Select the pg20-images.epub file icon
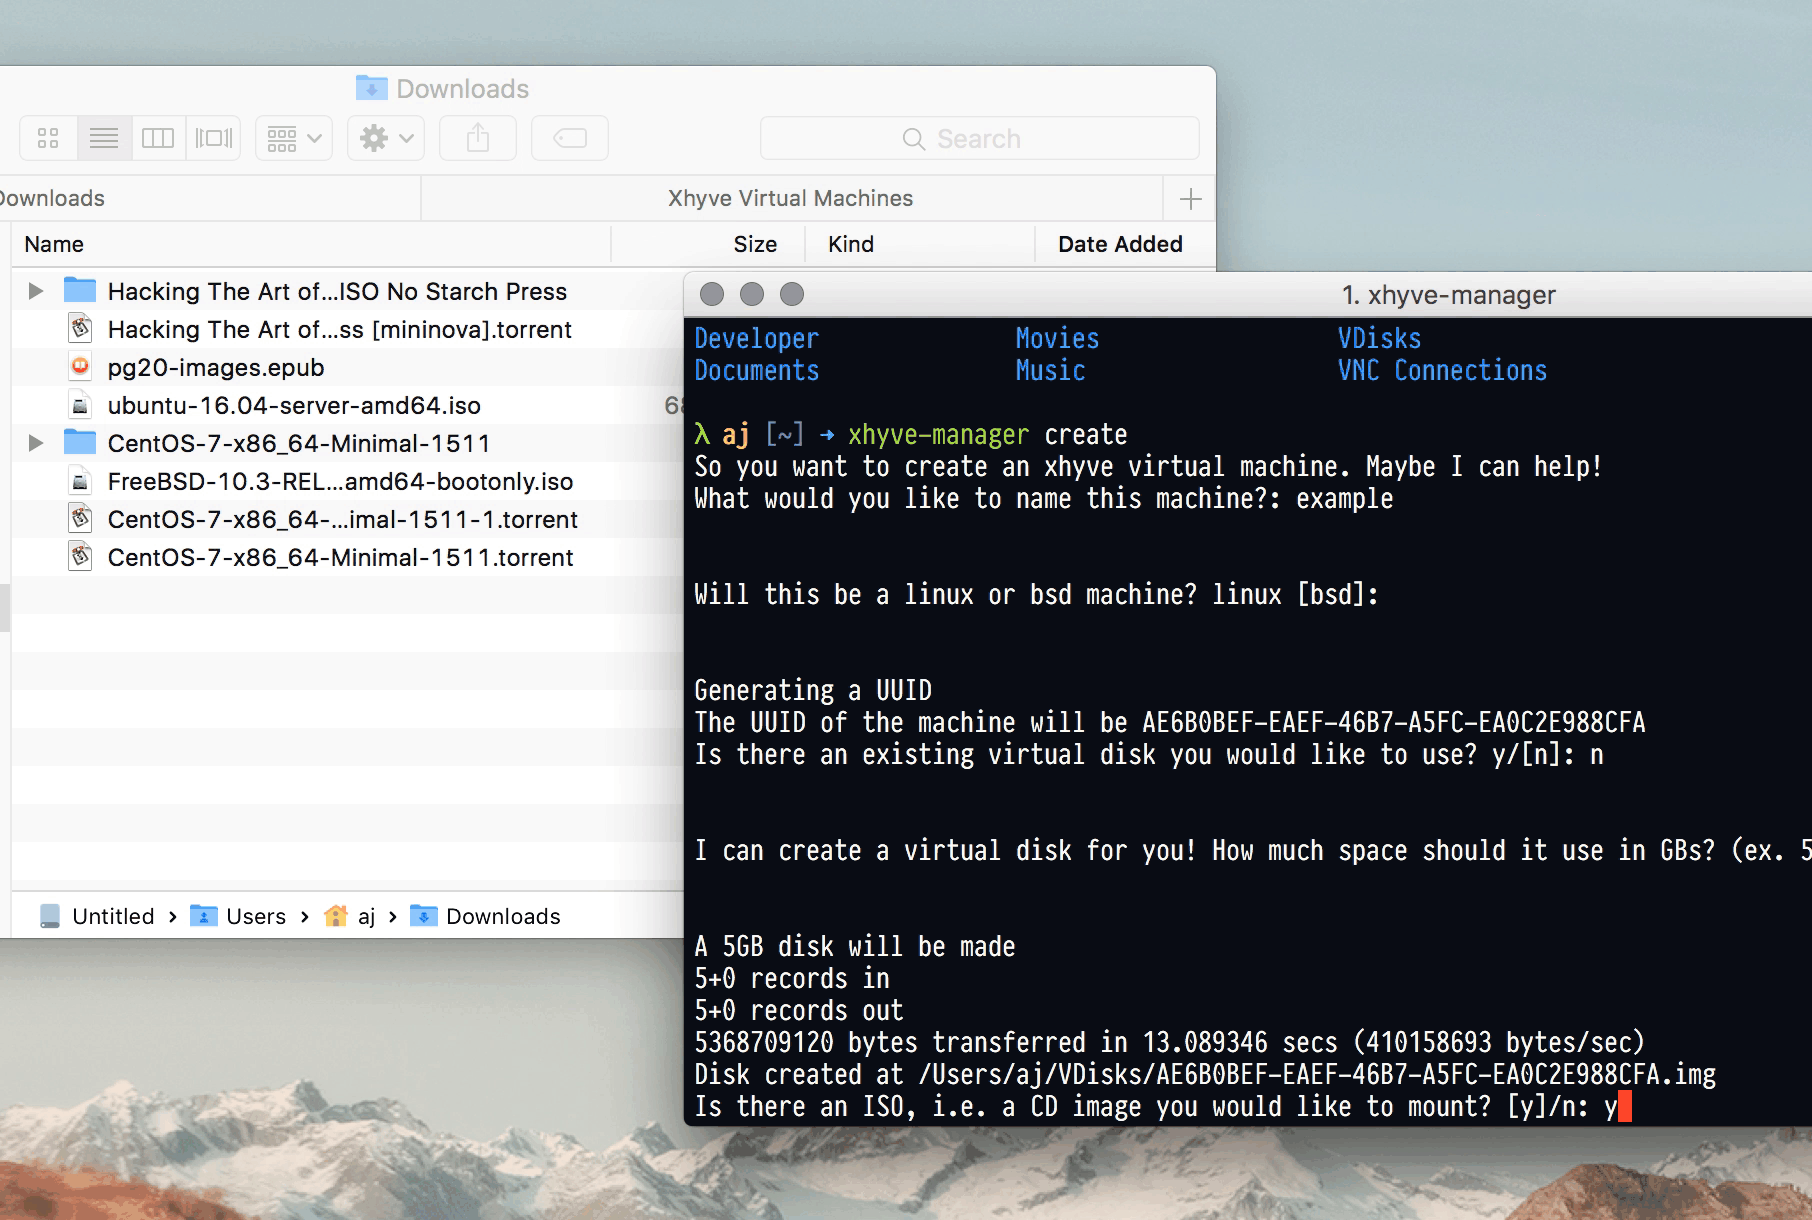Image resolution: width=1812 pixels, height=1220 pixels. pos(80,366)
